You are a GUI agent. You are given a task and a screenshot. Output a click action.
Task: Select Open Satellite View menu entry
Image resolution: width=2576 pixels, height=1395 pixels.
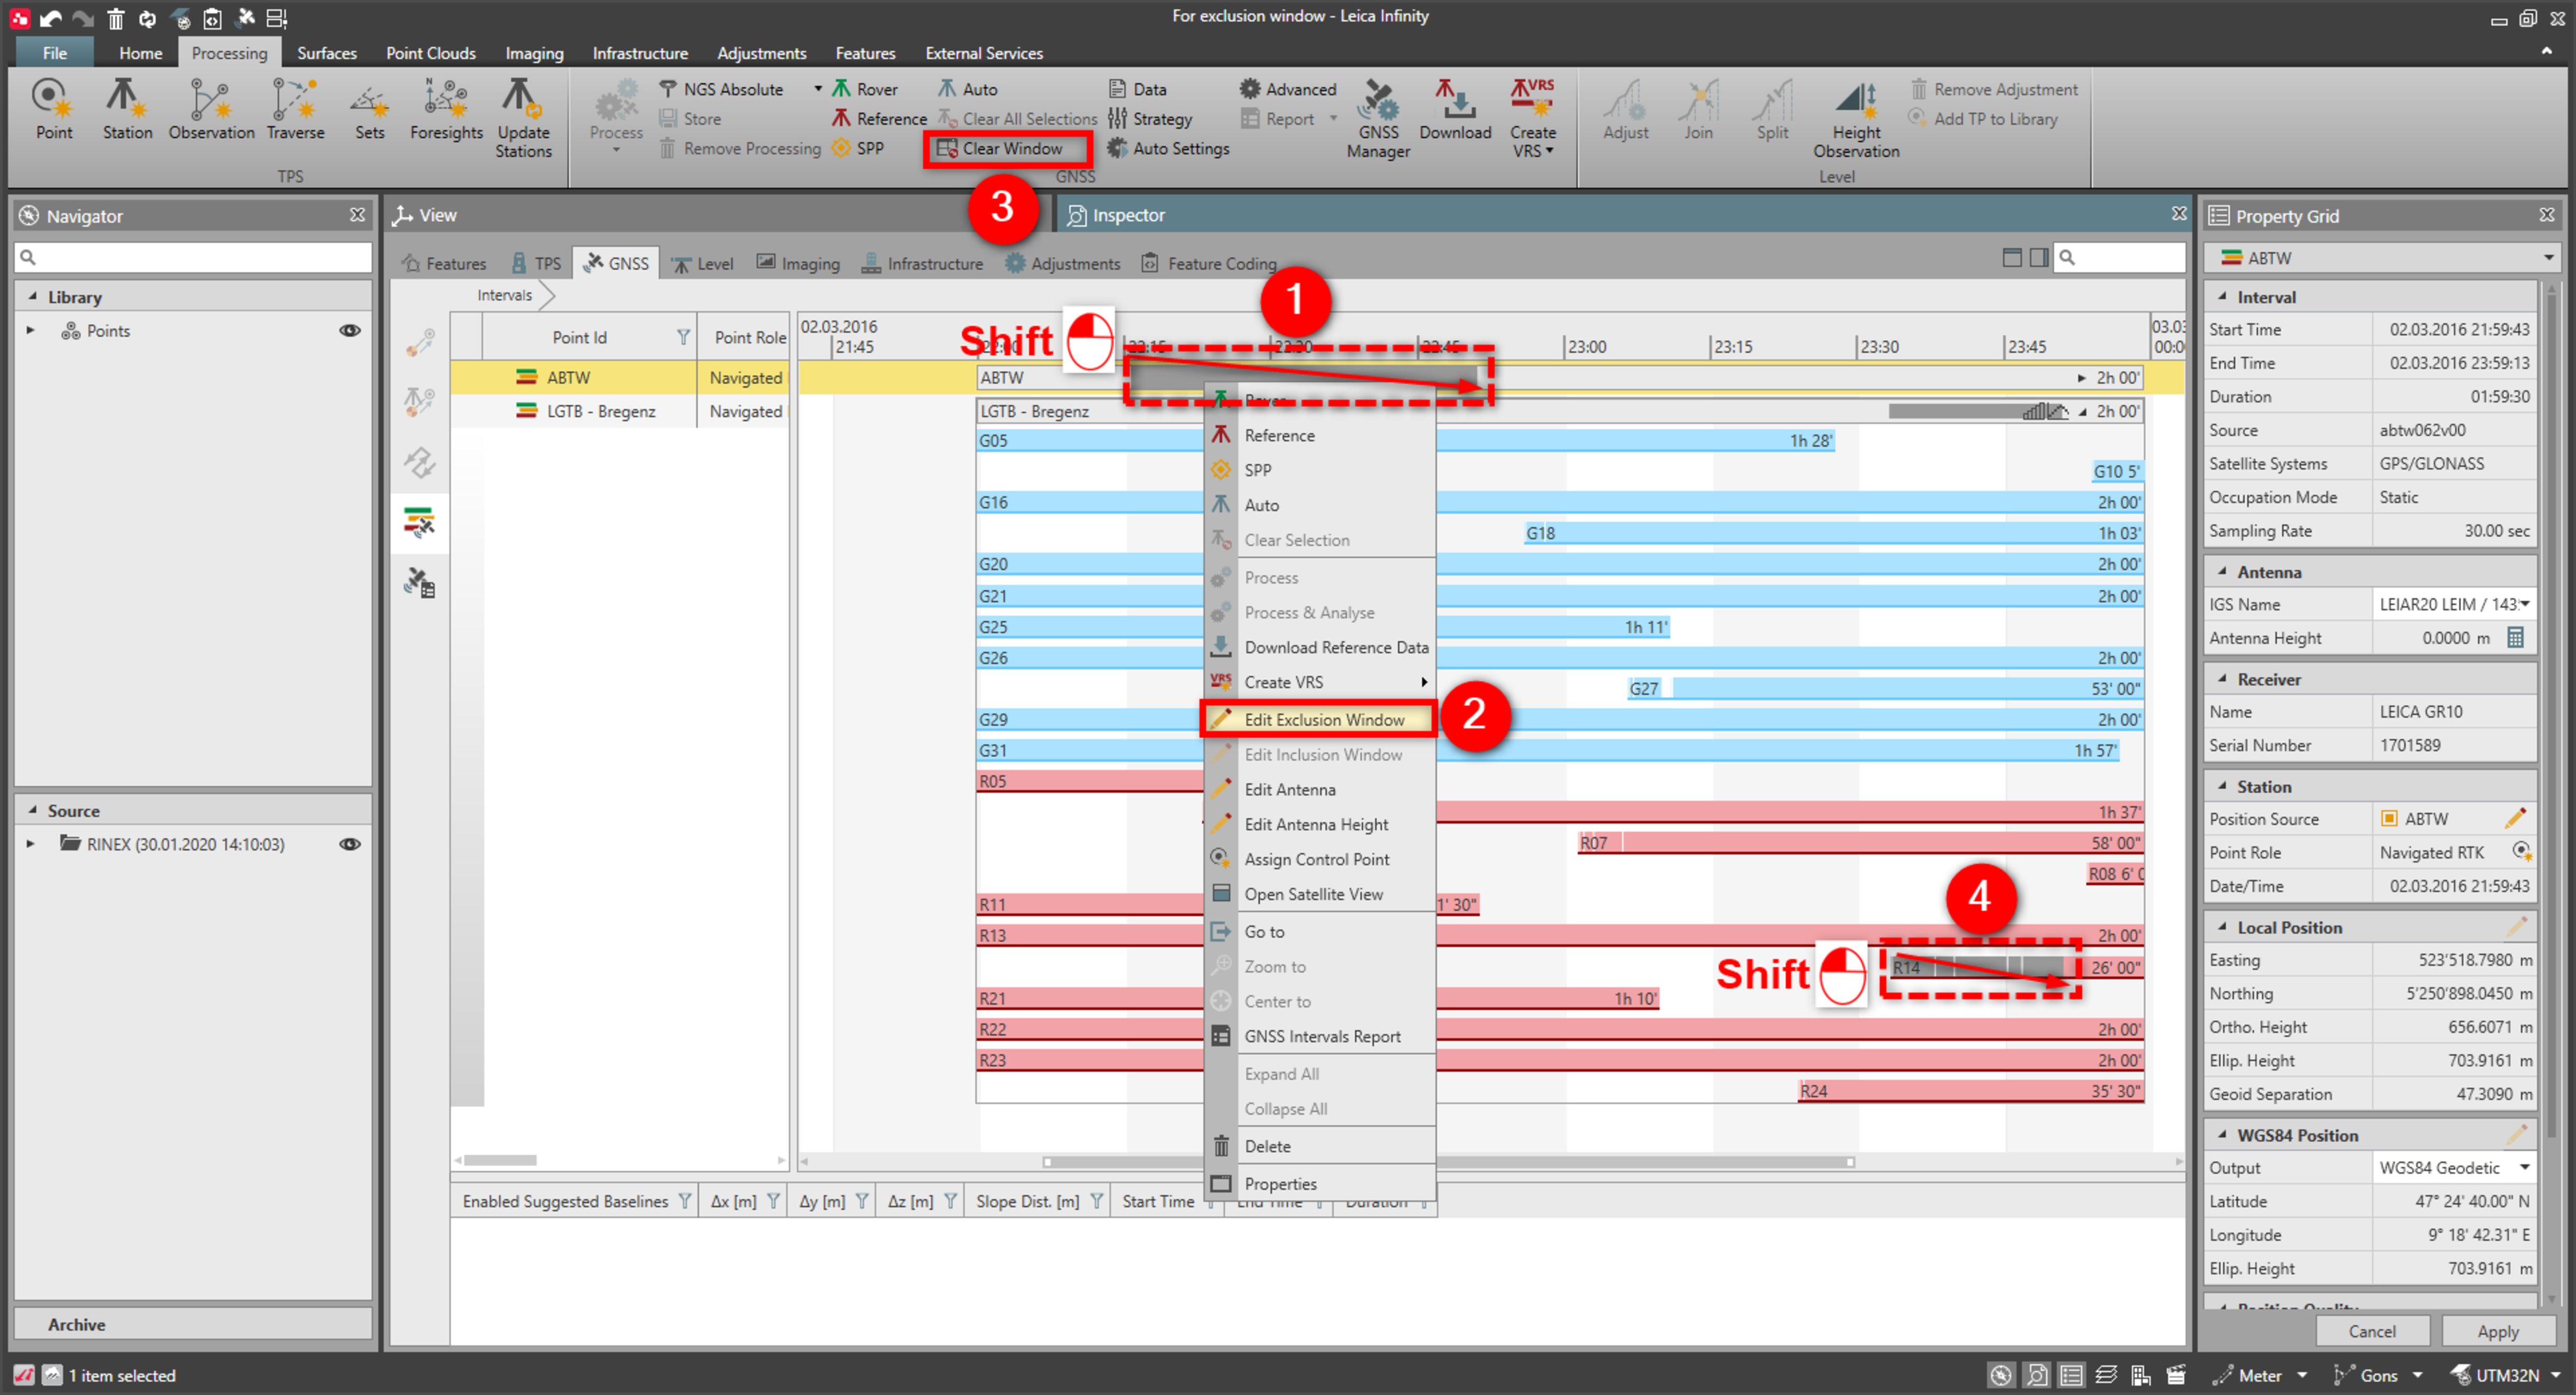tap(1319, 894)
